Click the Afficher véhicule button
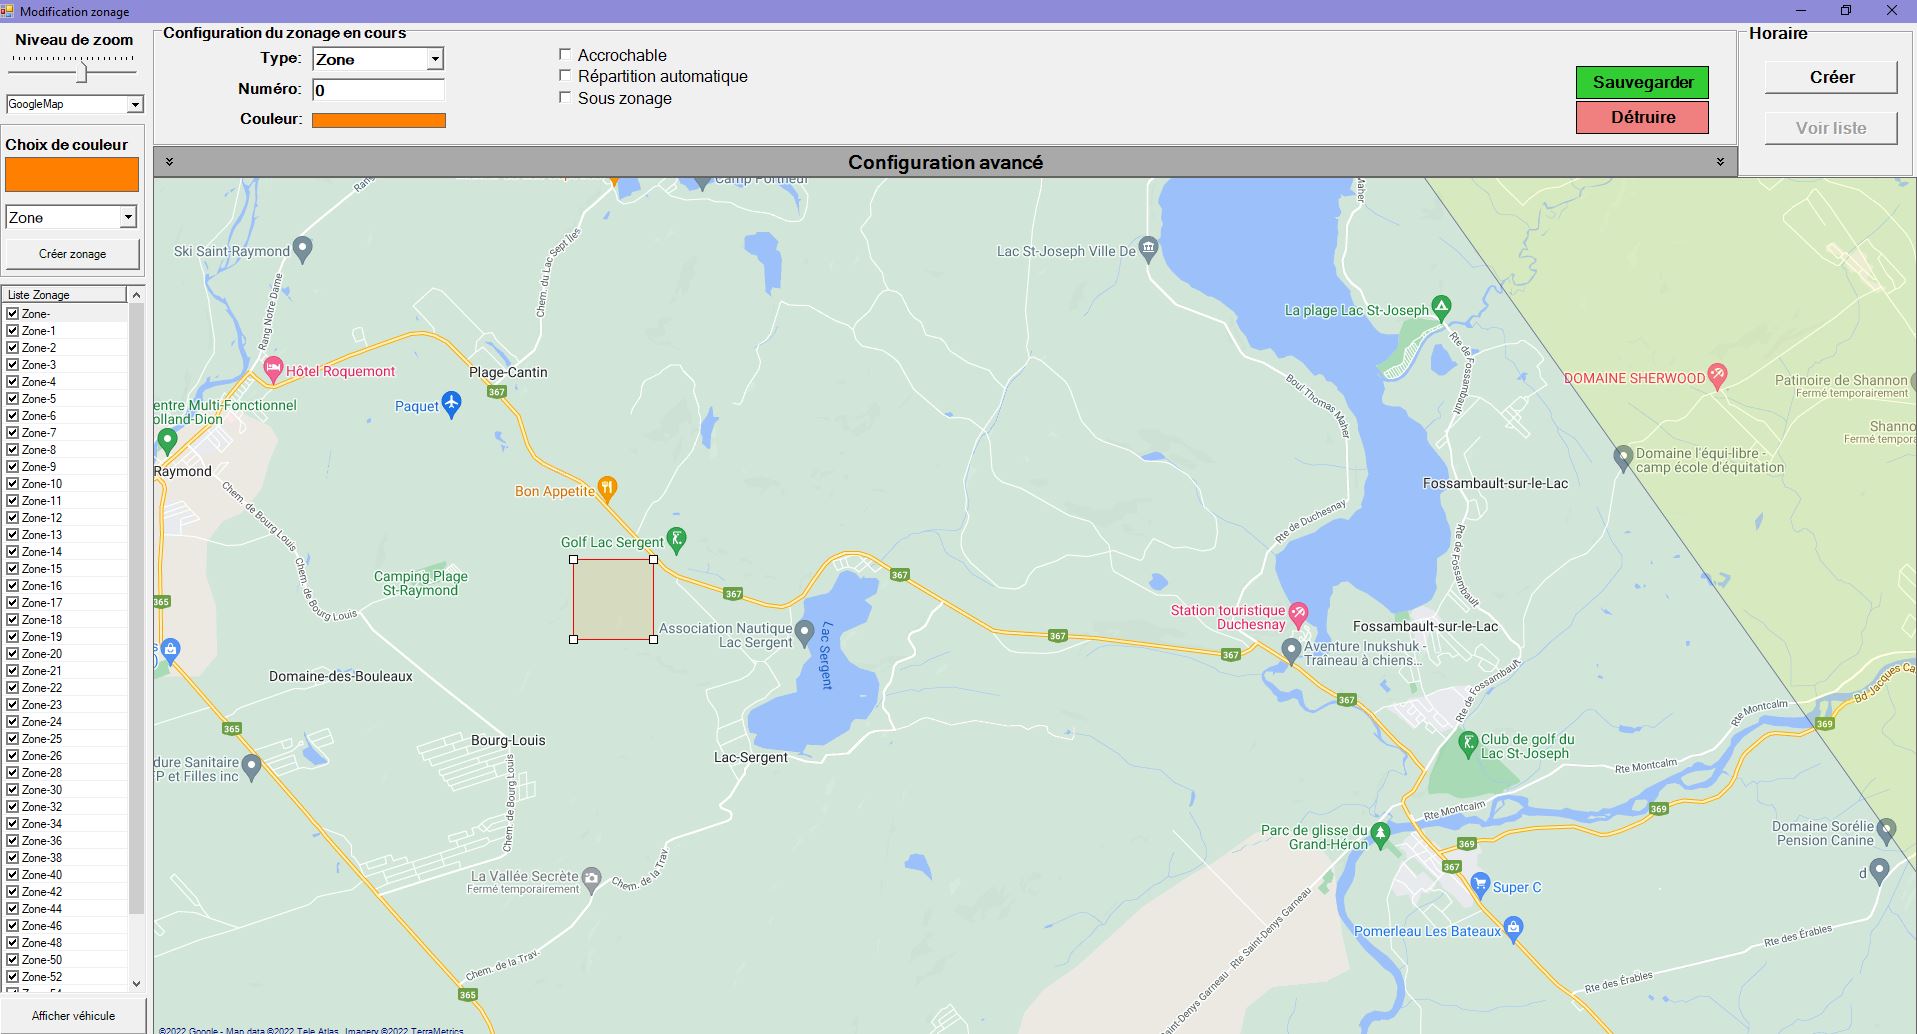This screenshot has width=1917, height=1034. pos(73,1015)
